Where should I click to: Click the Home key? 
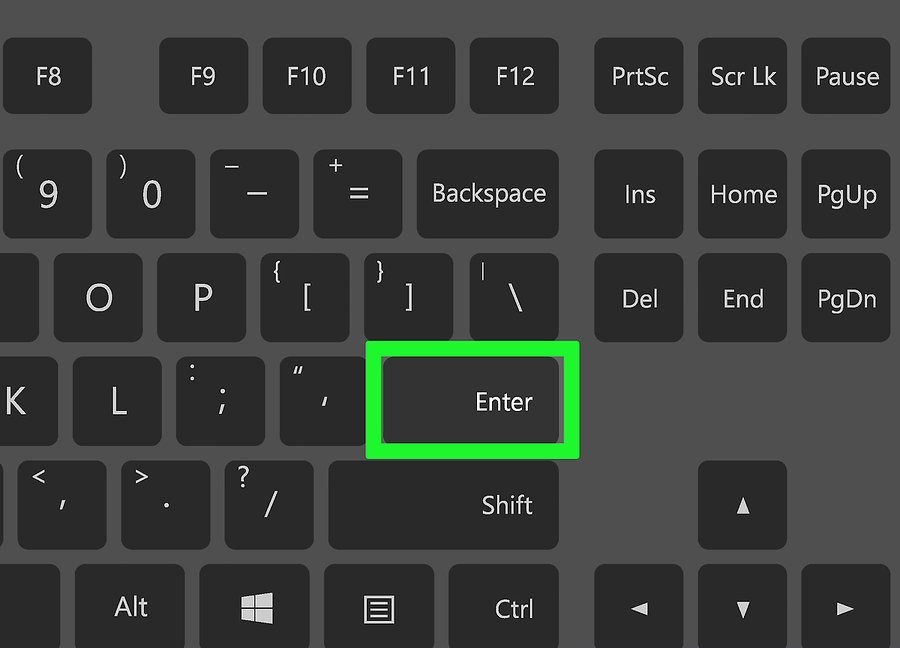[x=742, y=193]
